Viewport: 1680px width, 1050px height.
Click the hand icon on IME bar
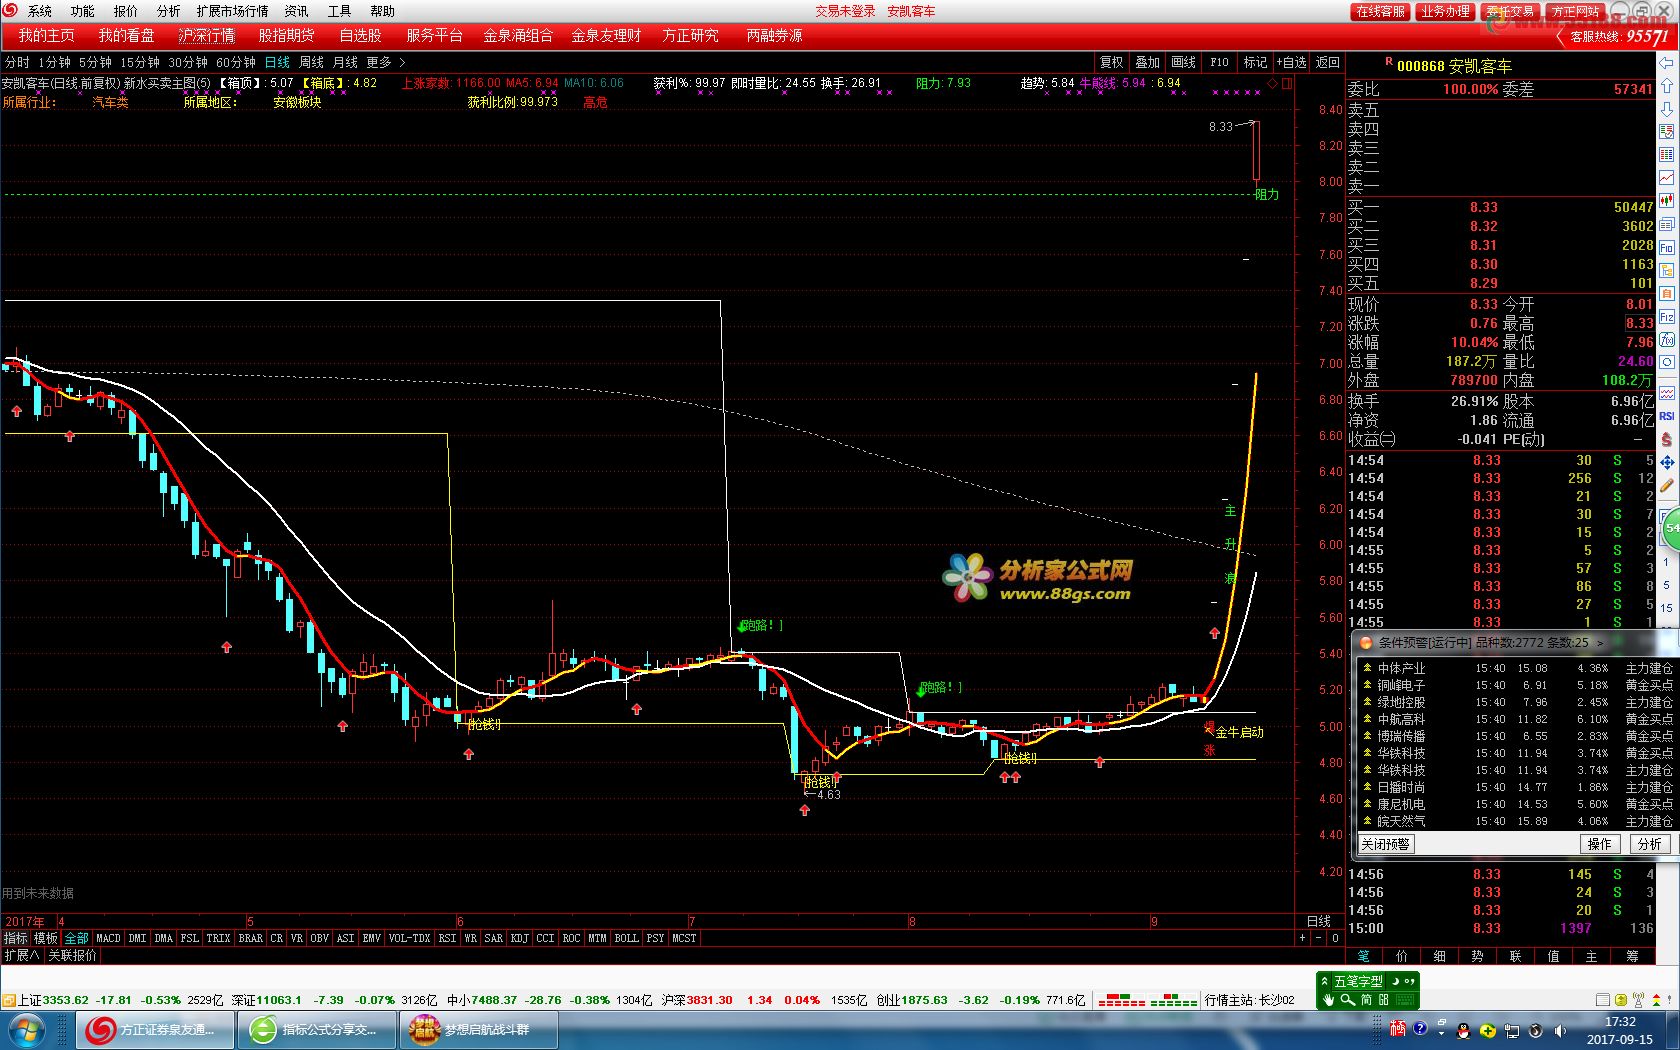click(1328, 1000)
